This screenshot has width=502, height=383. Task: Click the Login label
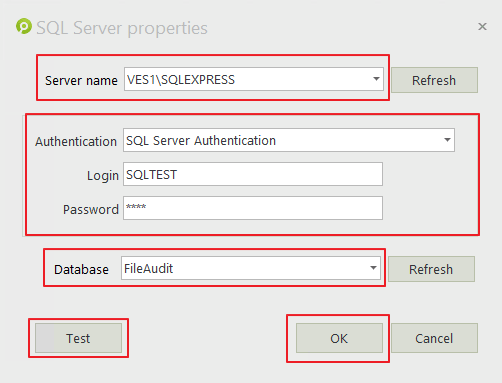pos(103,175)
